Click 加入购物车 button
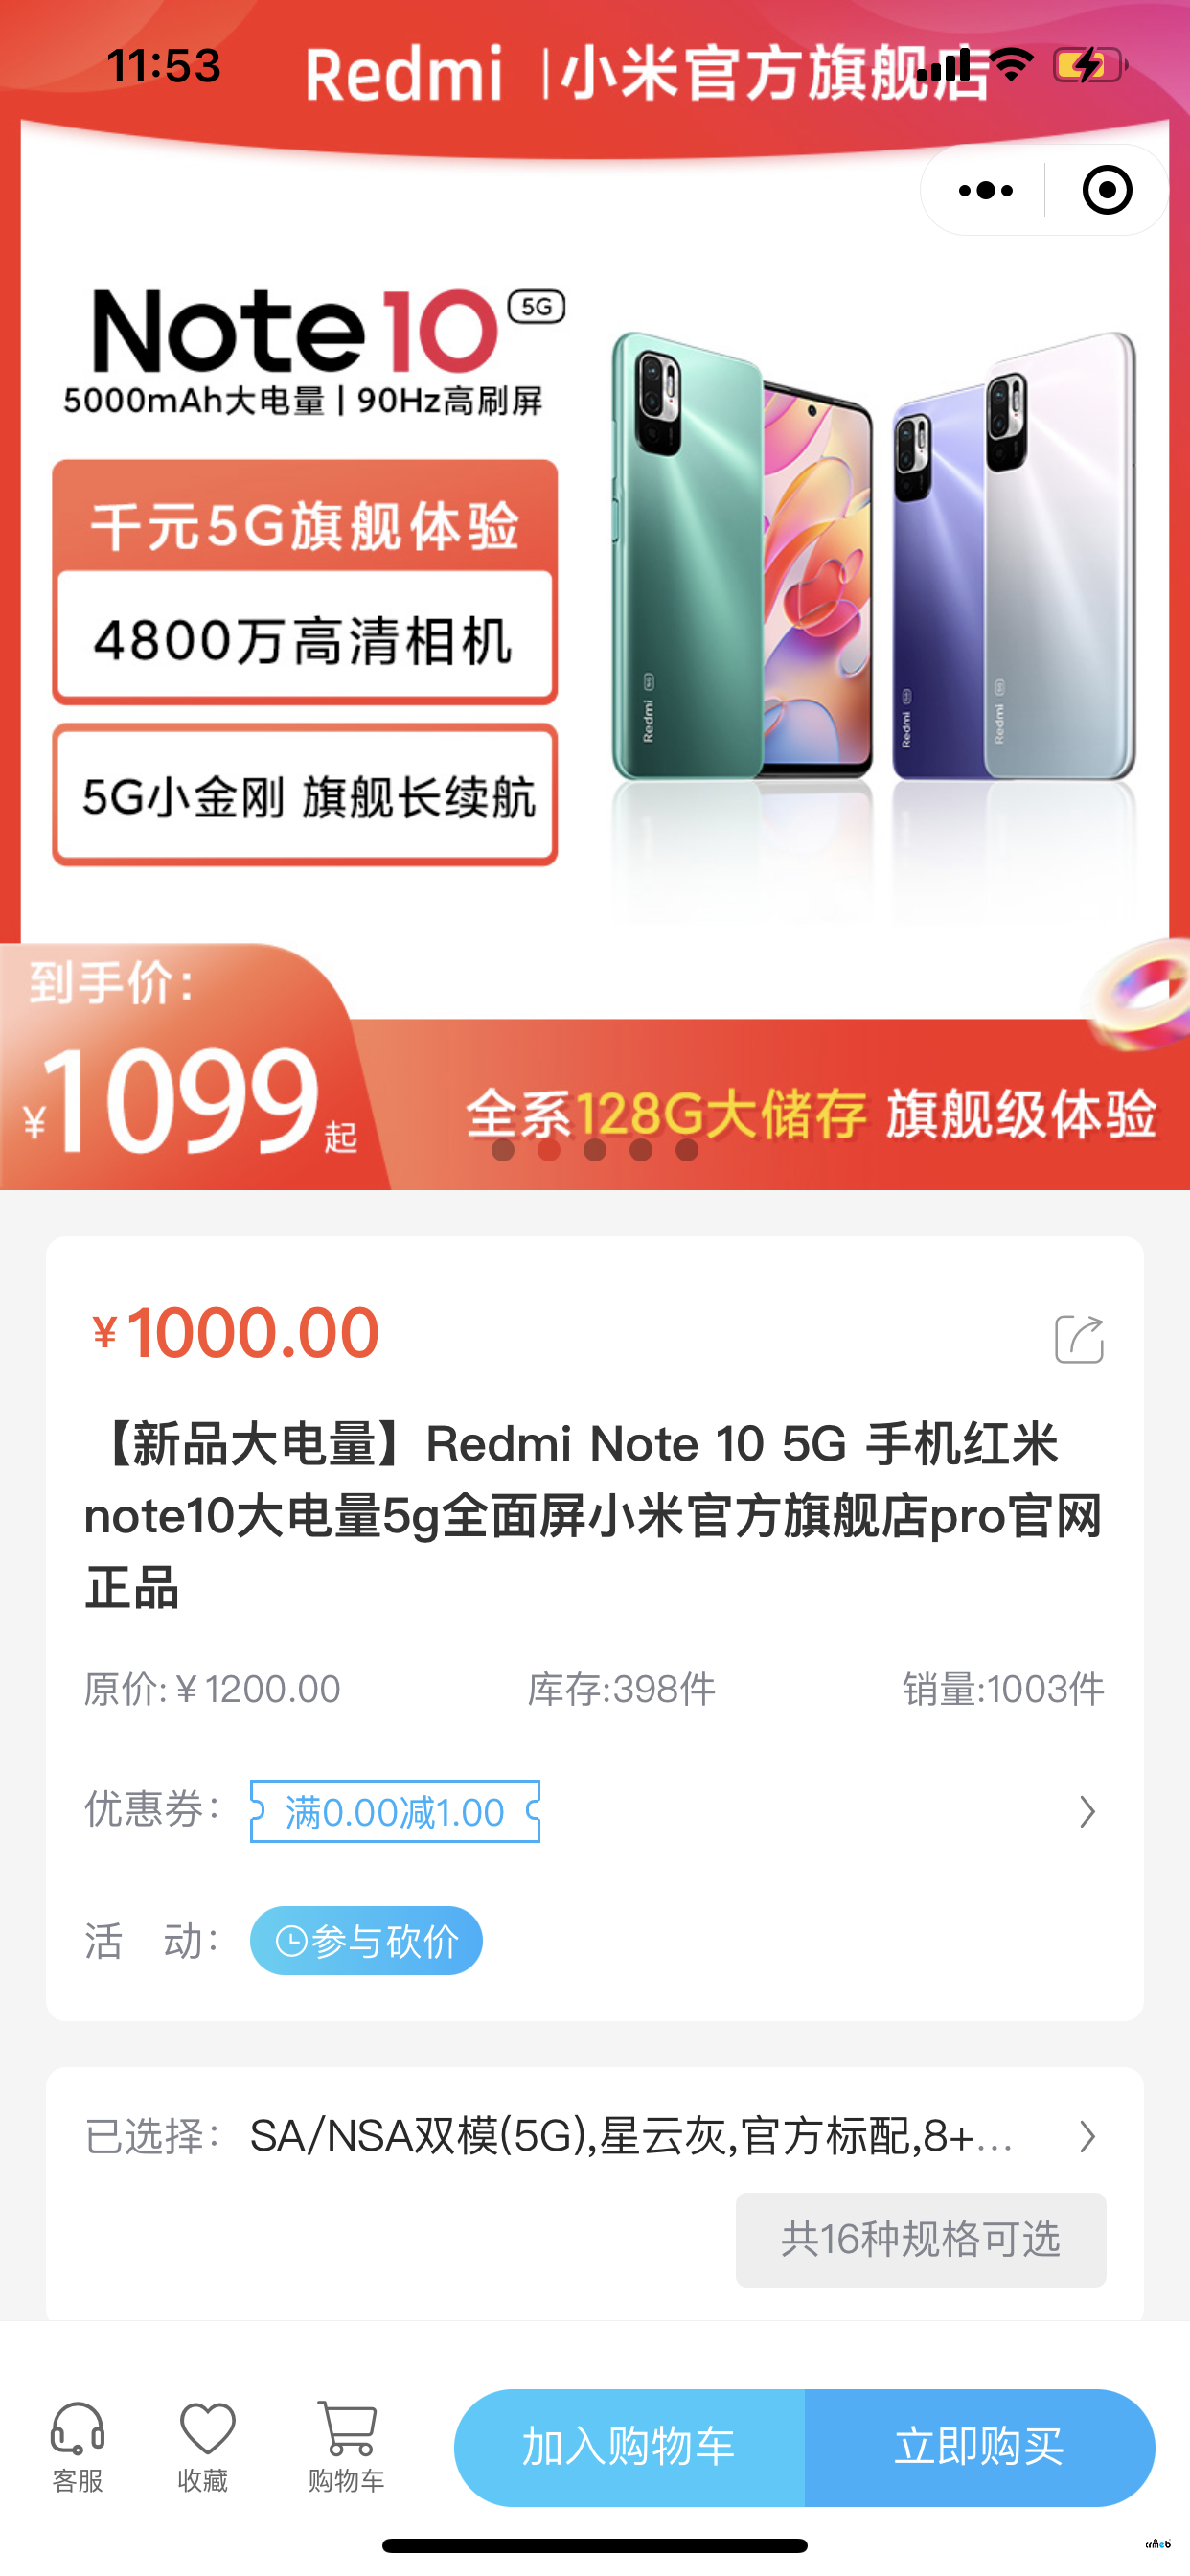The image size is (1190, 2576). coord(629,2447)
